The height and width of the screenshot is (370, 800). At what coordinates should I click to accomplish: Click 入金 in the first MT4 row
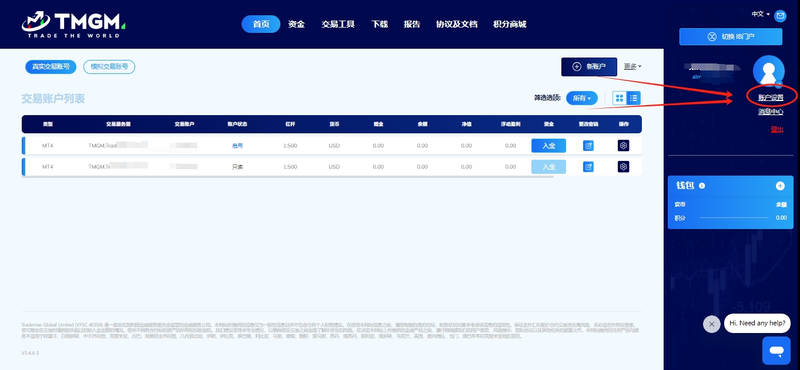[x=548, y=145]
